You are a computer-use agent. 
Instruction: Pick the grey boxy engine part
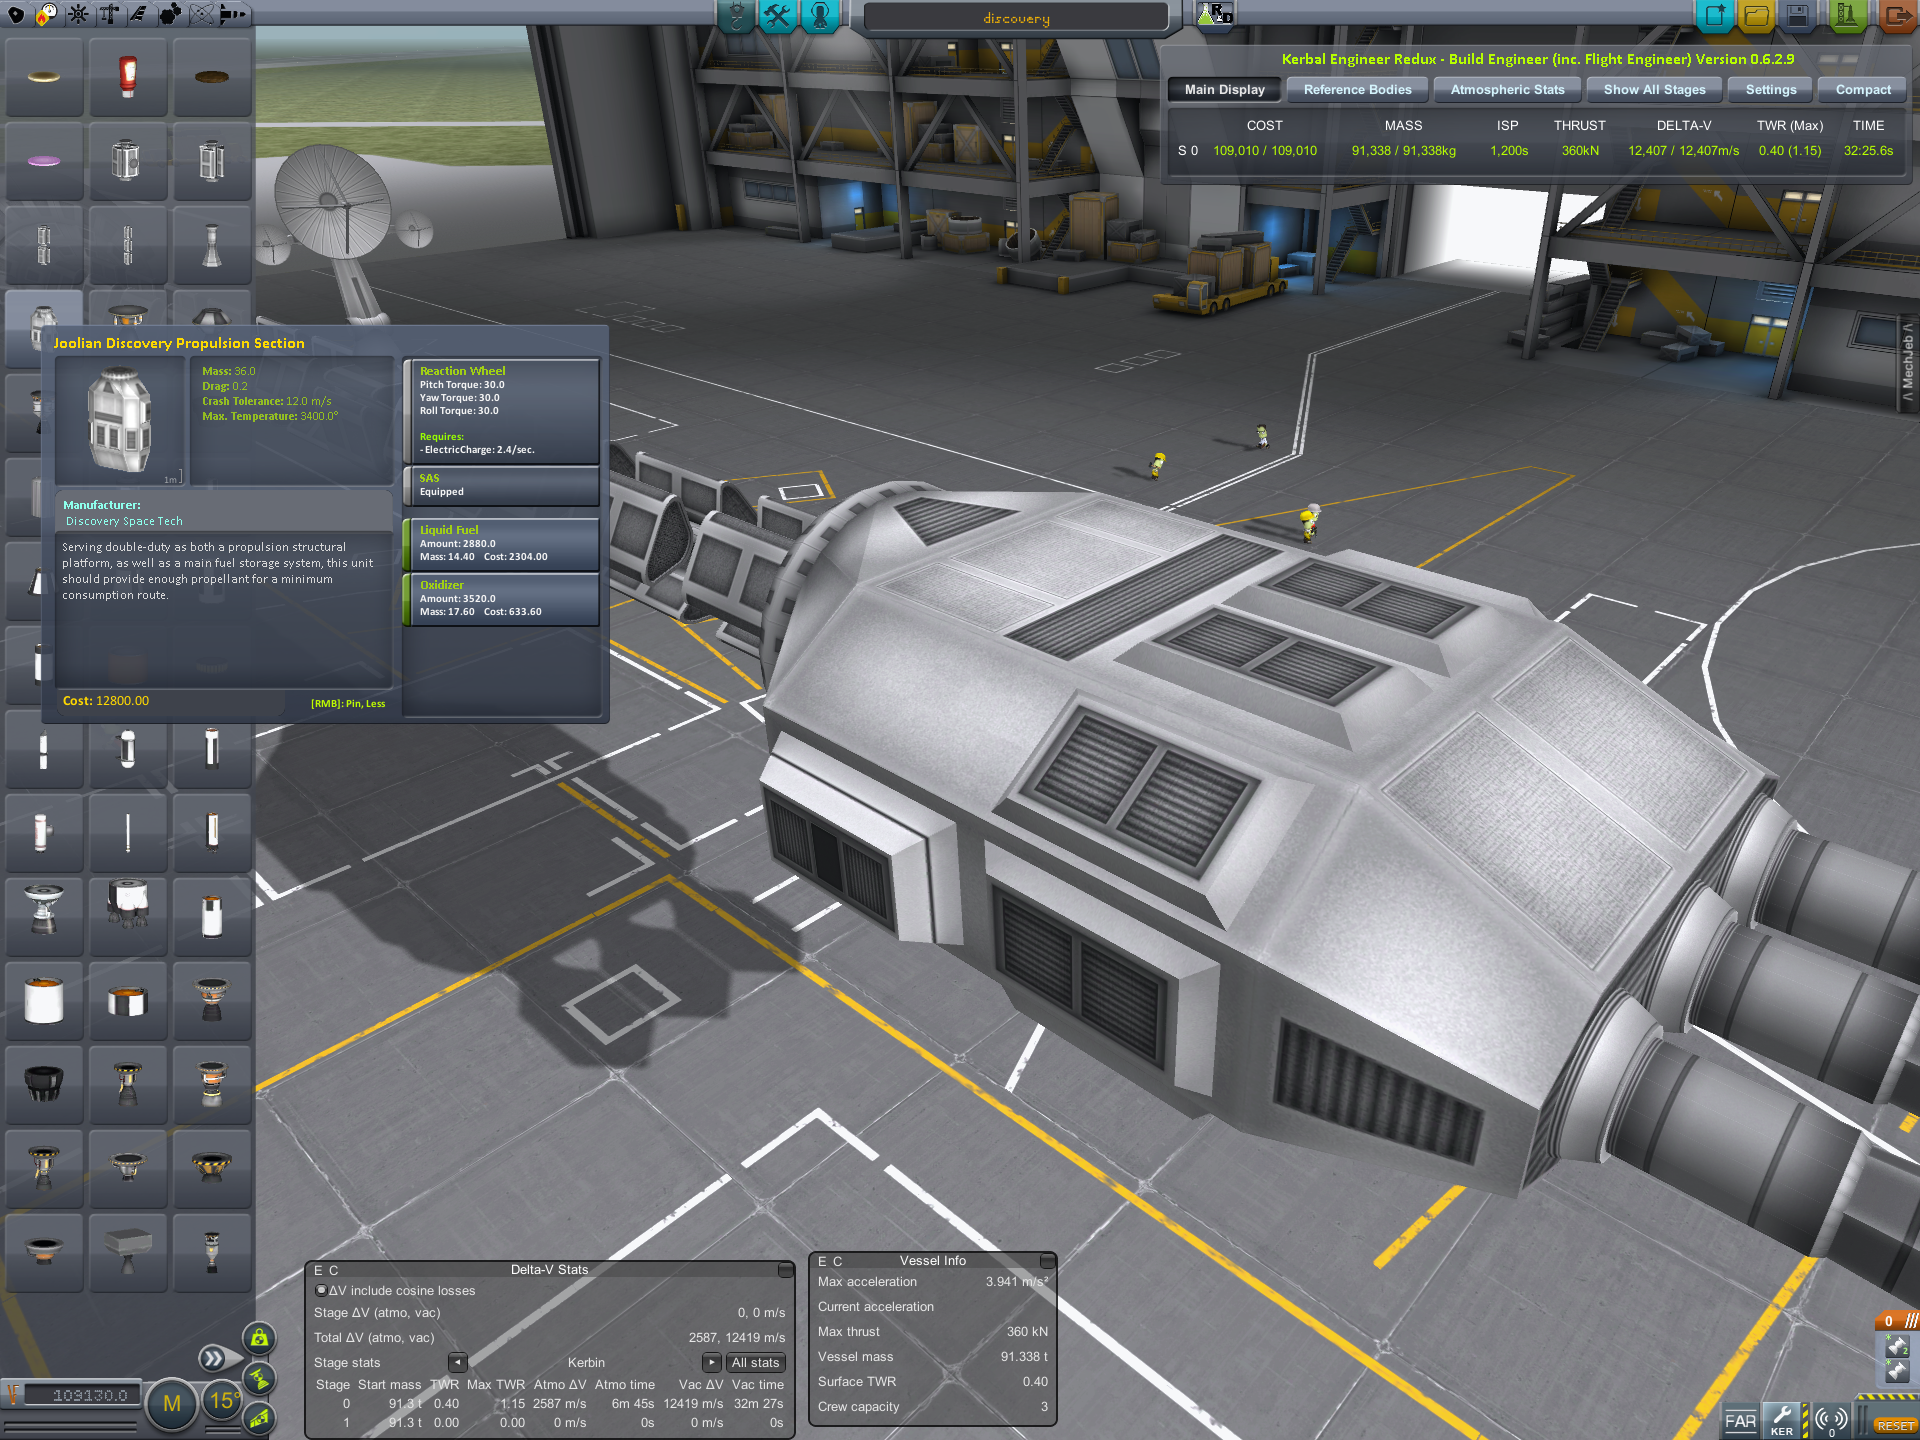[x=128, y=1253]
